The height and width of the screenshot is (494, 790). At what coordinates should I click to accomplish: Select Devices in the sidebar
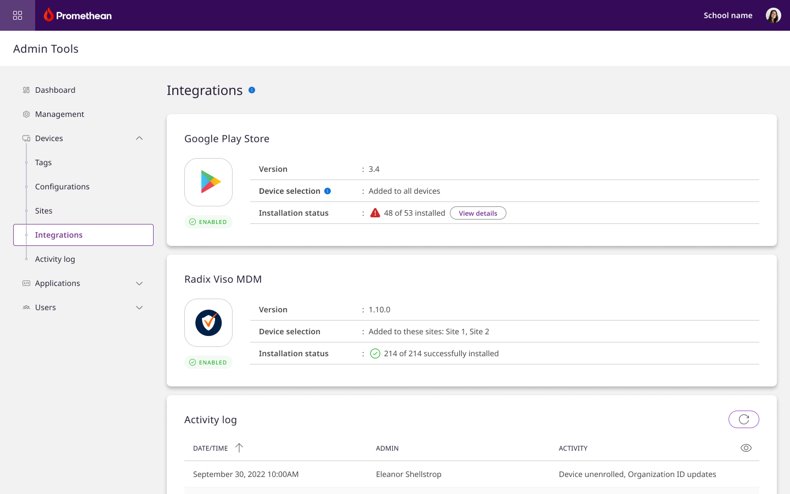tap(49, 139)
